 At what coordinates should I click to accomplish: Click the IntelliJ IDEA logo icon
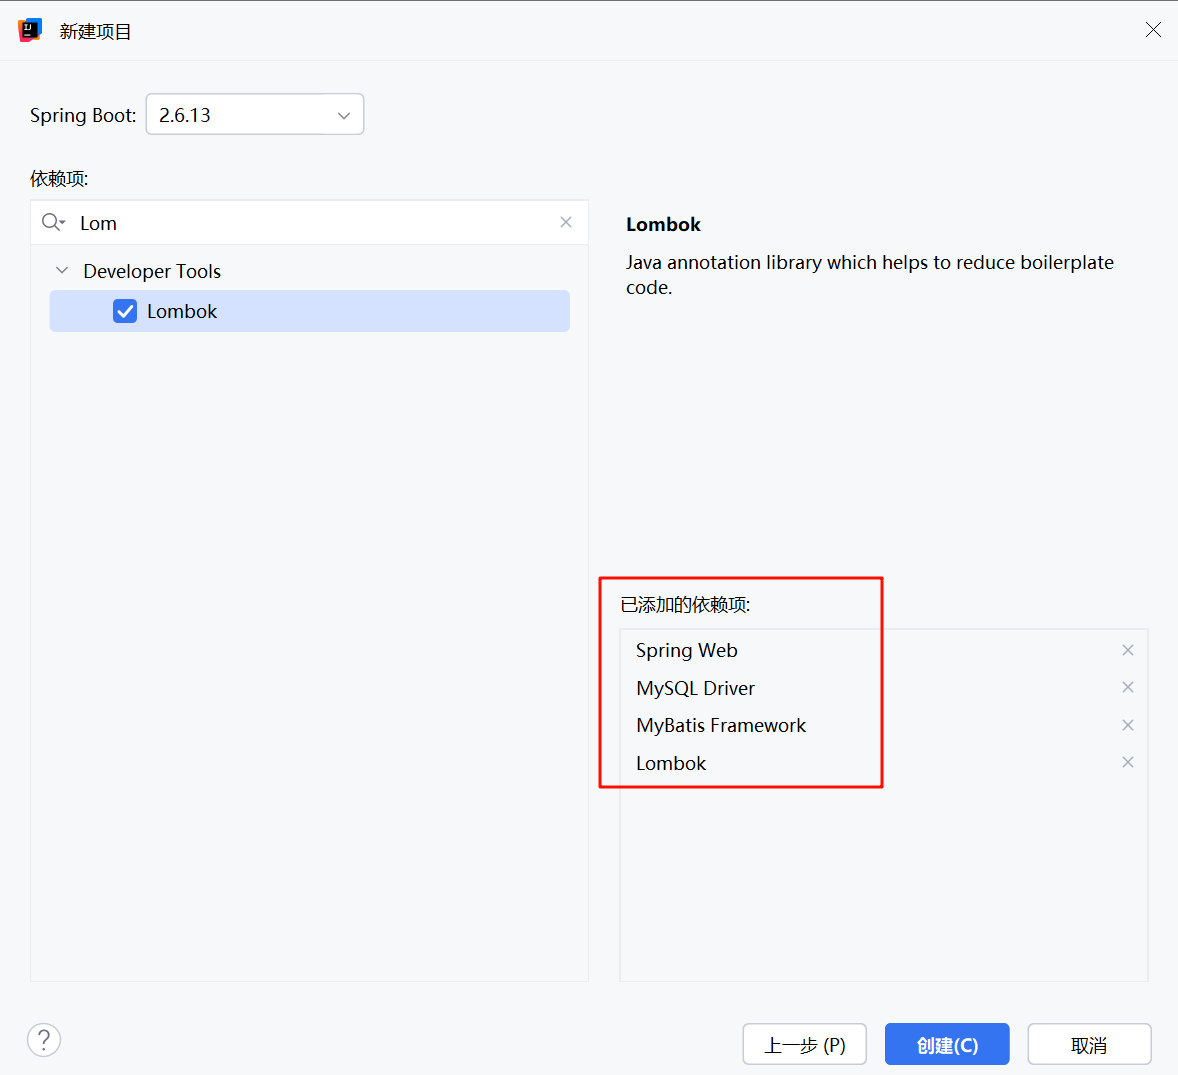pyautogui.click(x=30, y=30)
